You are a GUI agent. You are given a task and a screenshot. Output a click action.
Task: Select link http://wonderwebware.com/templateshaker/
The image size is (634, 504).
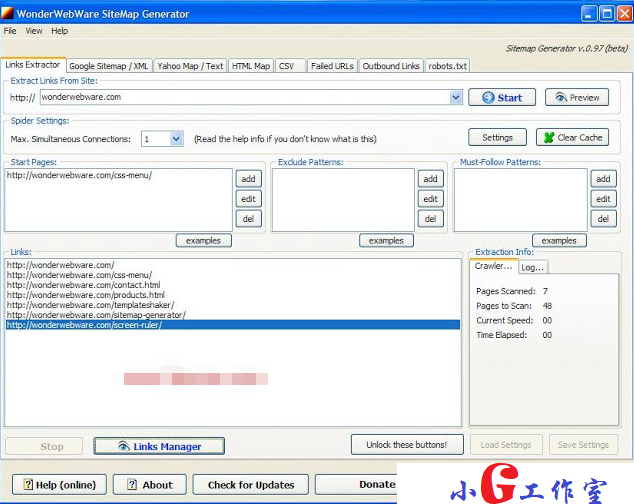91,305
